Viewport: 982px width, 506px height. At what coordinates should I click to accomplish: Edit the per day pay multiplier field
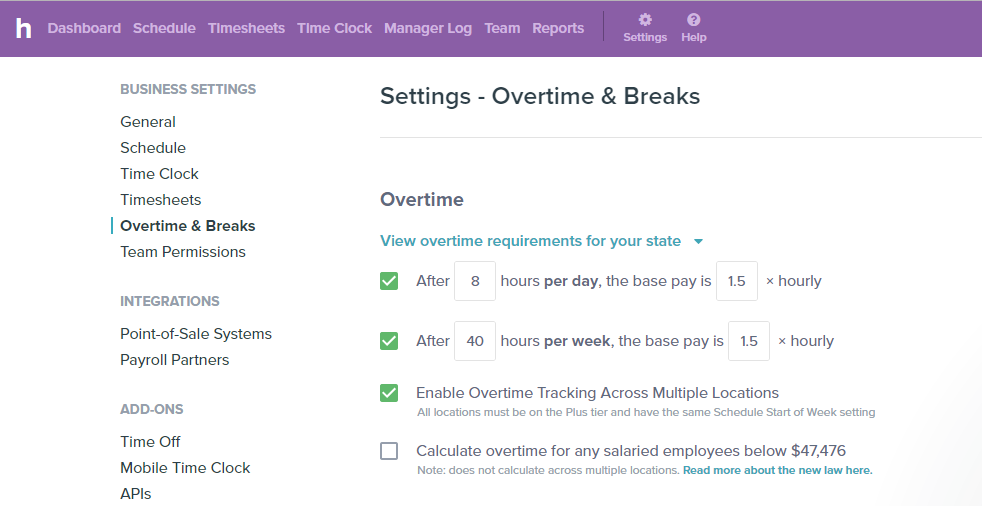pos(736,281)
